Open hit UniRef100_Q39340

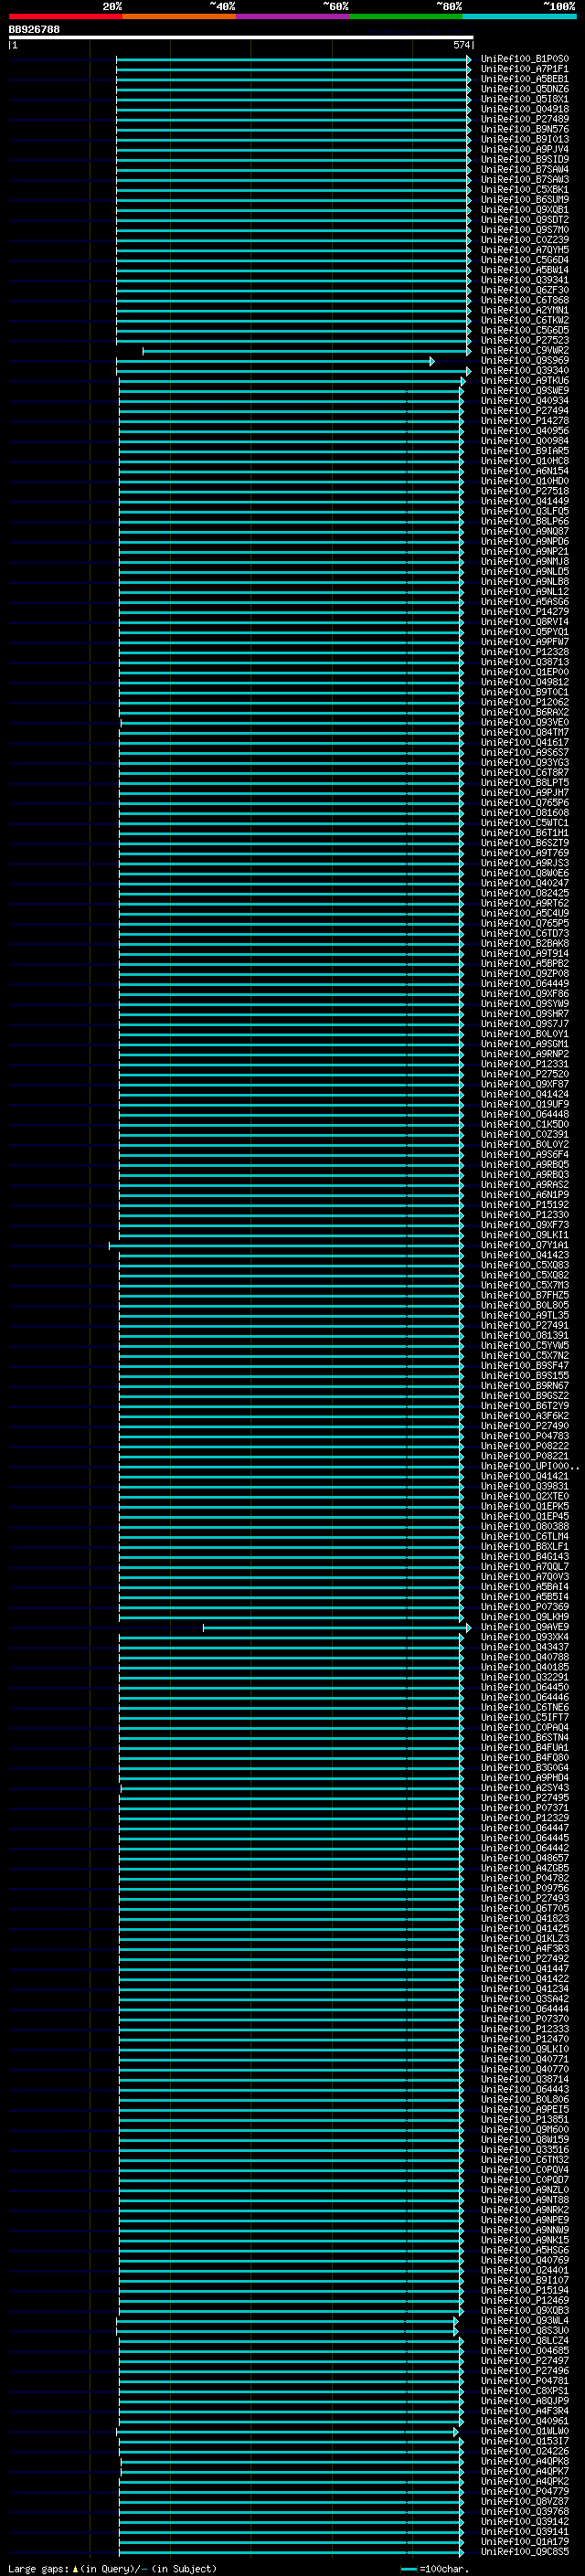[524, 370]
